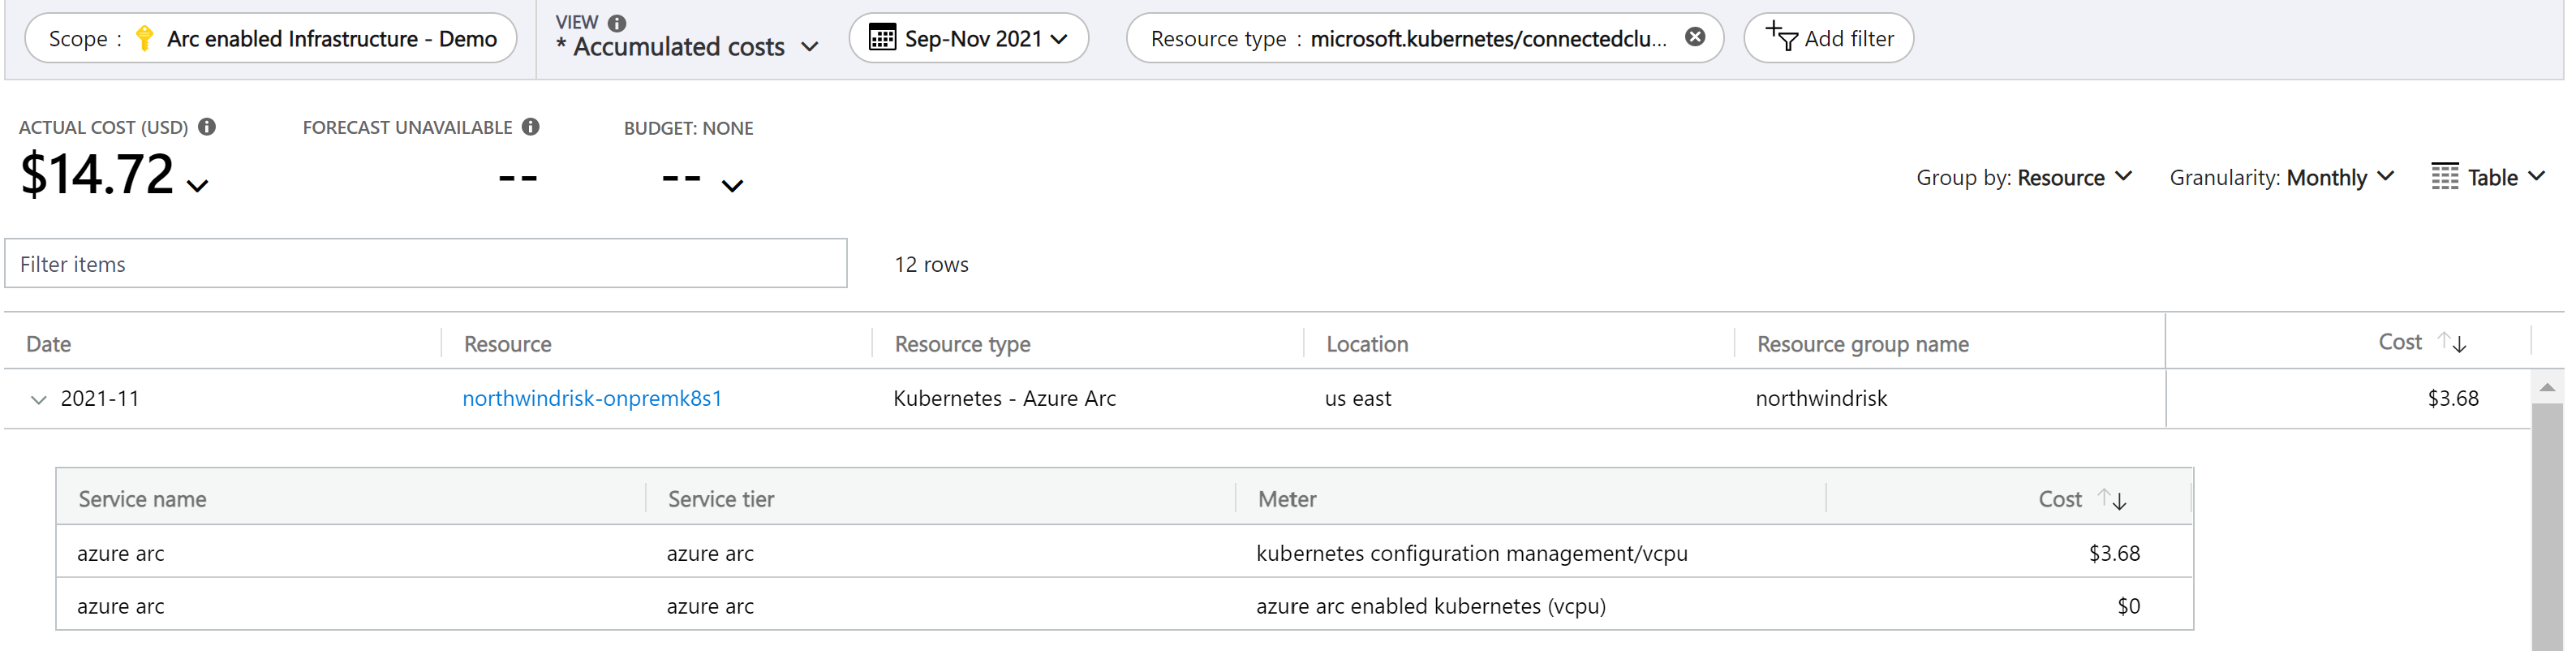The height and width of the screenshot is (651, 2576).
Task: Sort service detail table by Cost
Action: 2113,499
